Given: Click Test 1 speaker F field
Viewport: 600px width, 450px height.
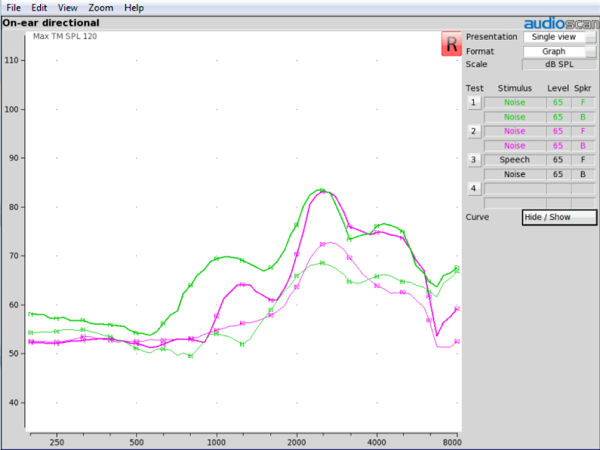Looking at the screenshot, I should 583,103.
